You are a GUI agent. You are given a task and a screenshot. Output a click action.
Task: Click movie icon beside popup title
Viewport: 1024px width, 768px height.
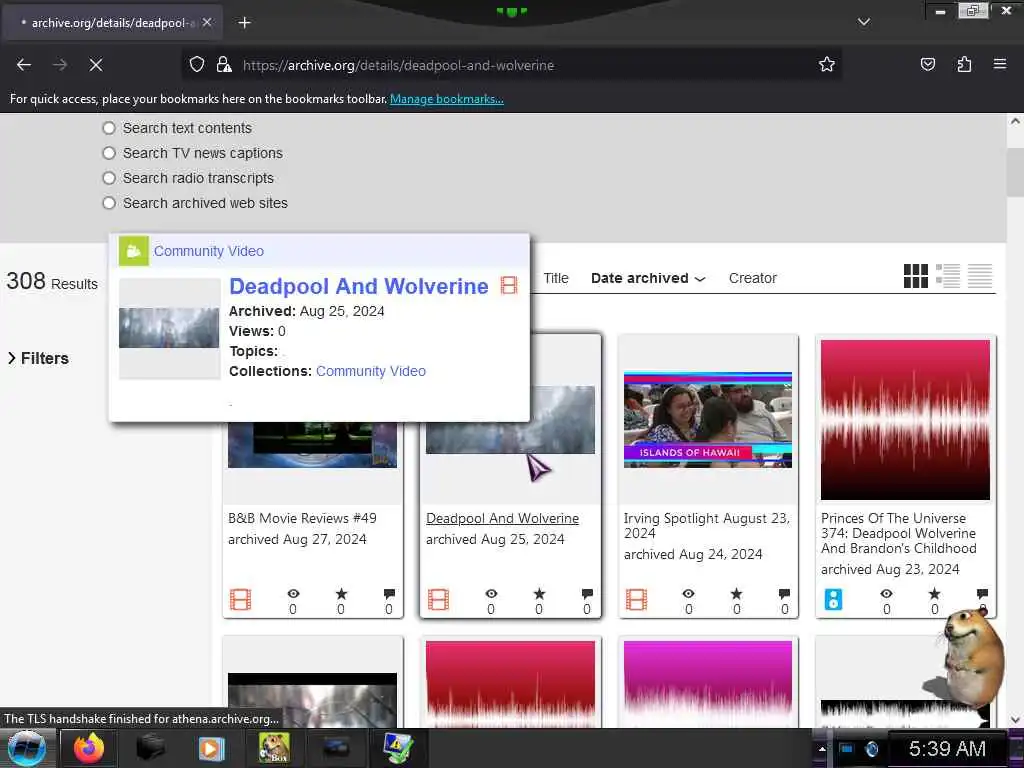(x=509, y=285)
